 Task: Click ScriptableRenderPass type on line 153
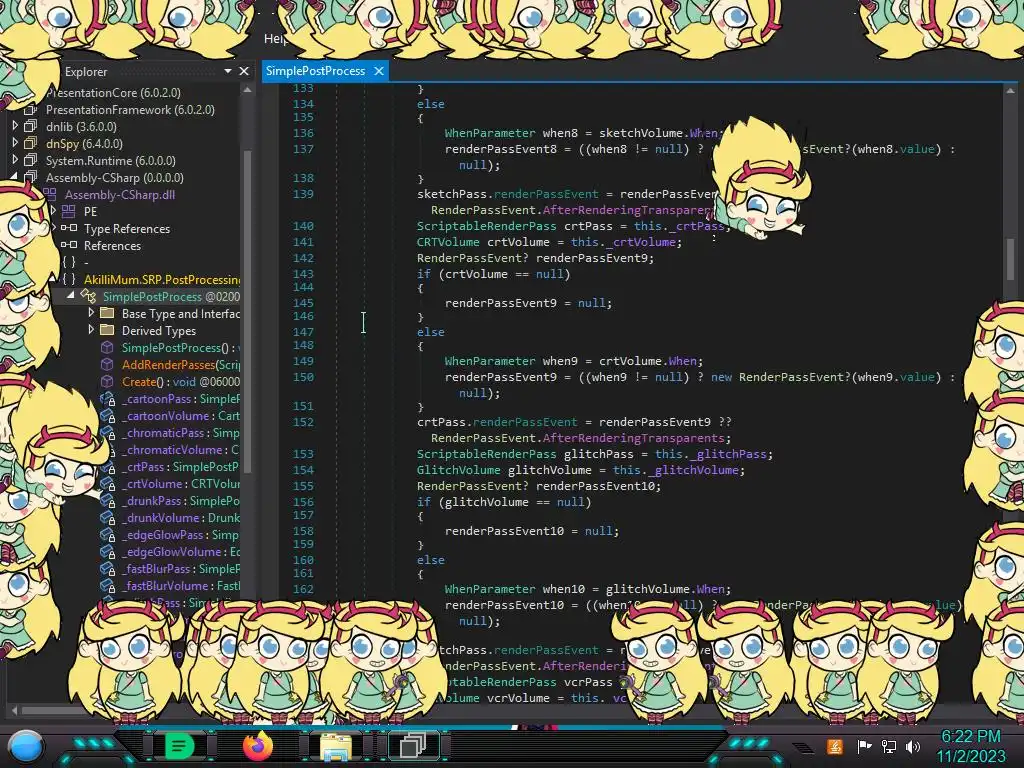(487, 454)
